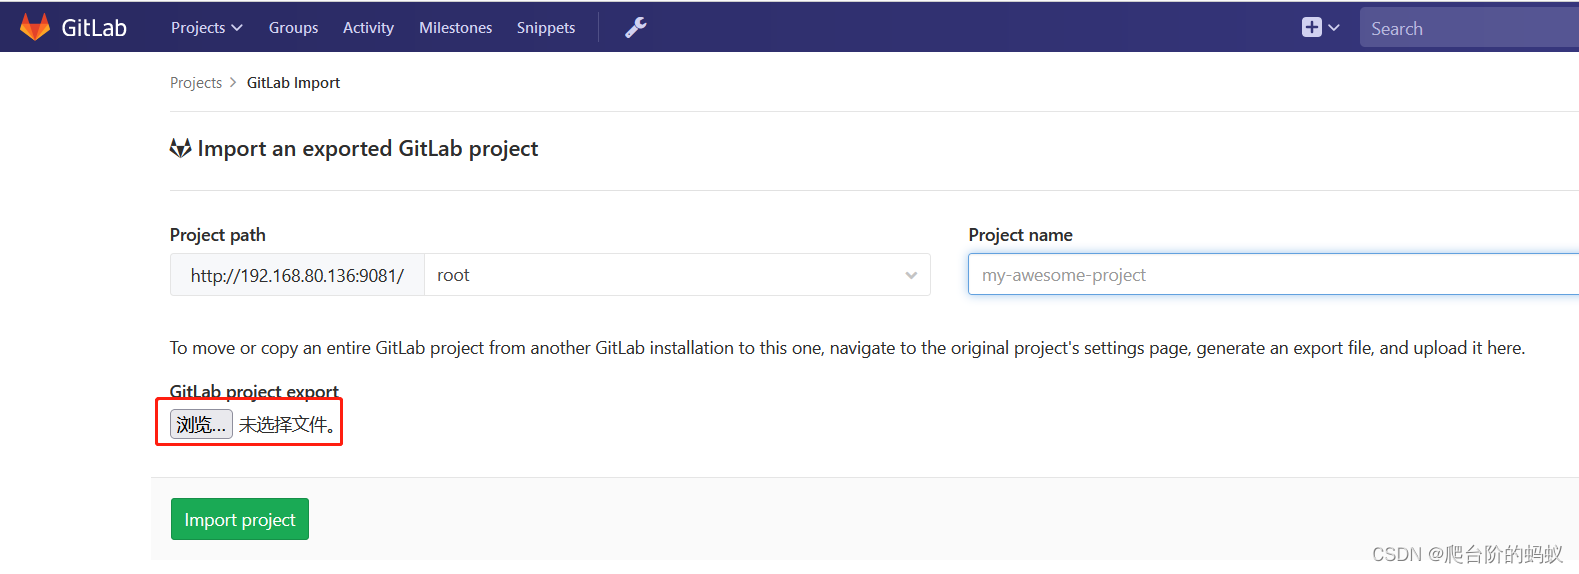The height and width of the screenshot is (574, 1579).
Task: Open the Groups menu item
Action: (293, 28)
